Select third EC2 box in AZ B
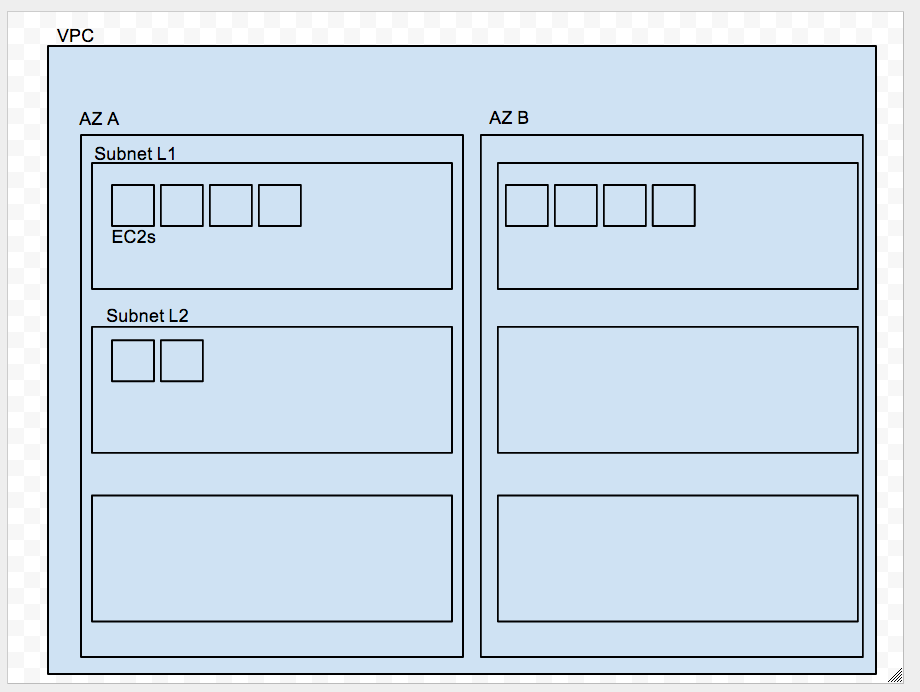This screenshot has height=692, width=920. (x=625, y=205)
